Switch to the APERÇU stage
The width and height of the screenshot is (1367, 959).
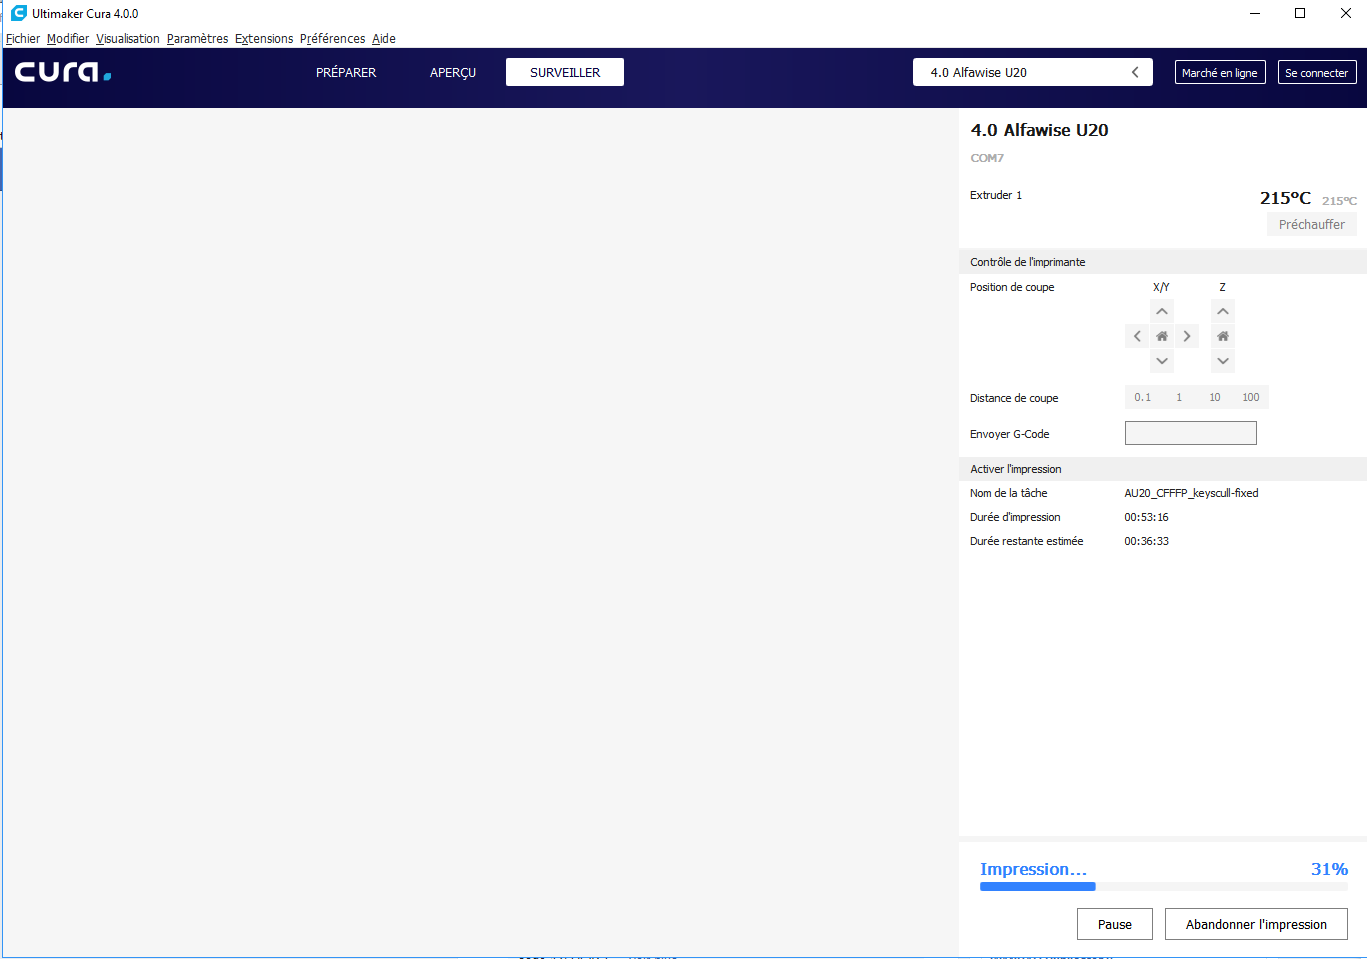tap(453, 72)
